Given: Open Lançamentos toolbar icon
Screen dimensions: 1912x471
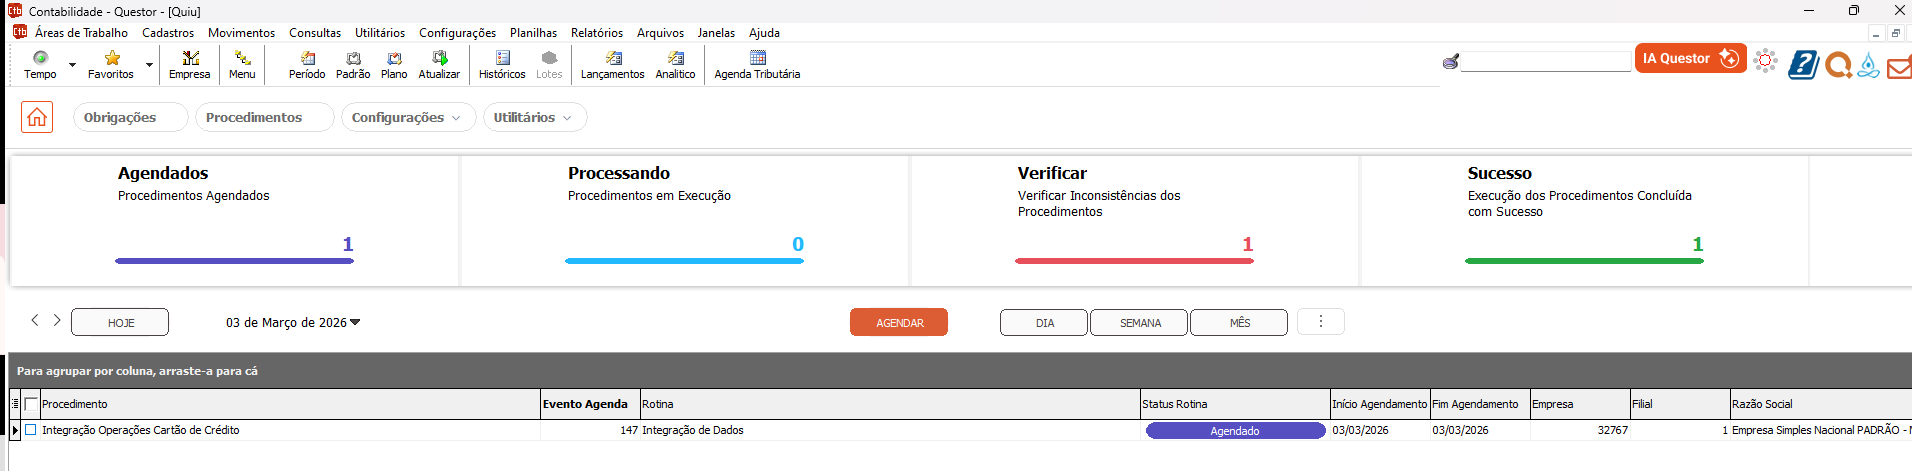Looking at the screenshot, I should pyautogui.click(x=612, y=64).
